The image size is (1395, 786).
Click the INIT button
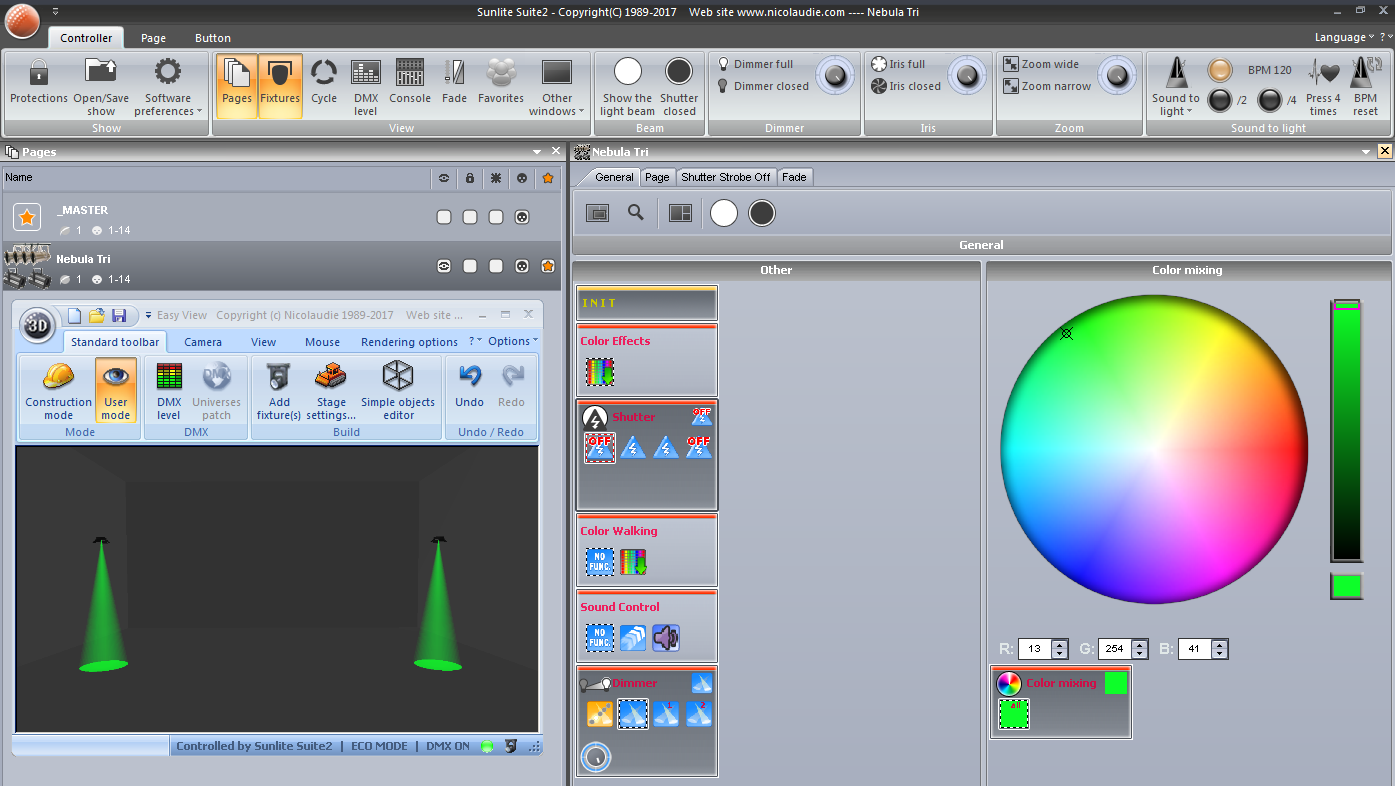[647, 303]
